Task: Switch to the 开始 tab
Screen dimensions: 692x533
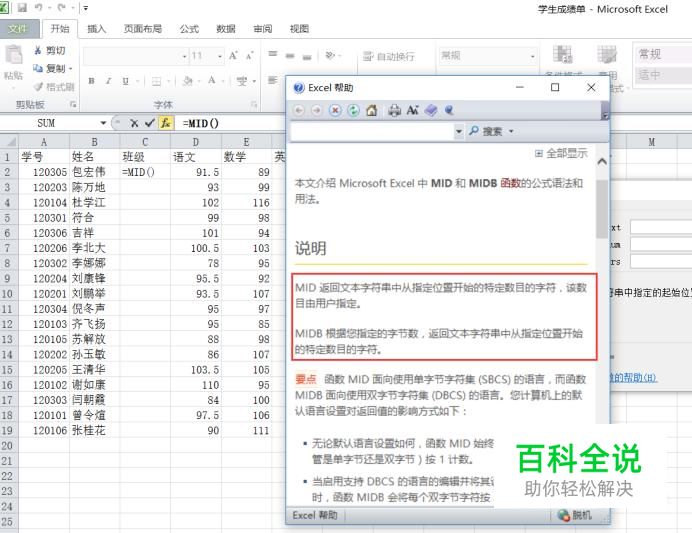Action: coord(60,29)
